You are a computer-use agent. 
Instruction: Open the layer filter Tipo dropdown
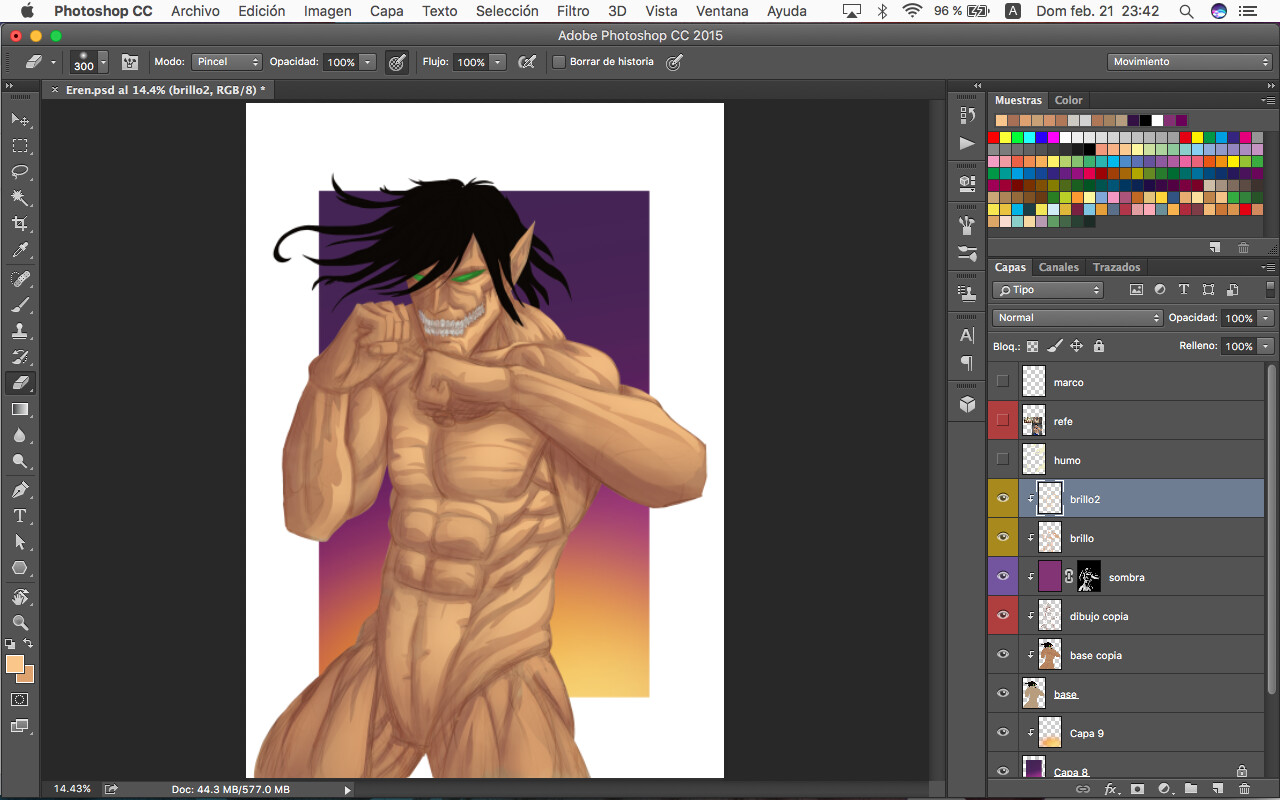pos(1047,290)
